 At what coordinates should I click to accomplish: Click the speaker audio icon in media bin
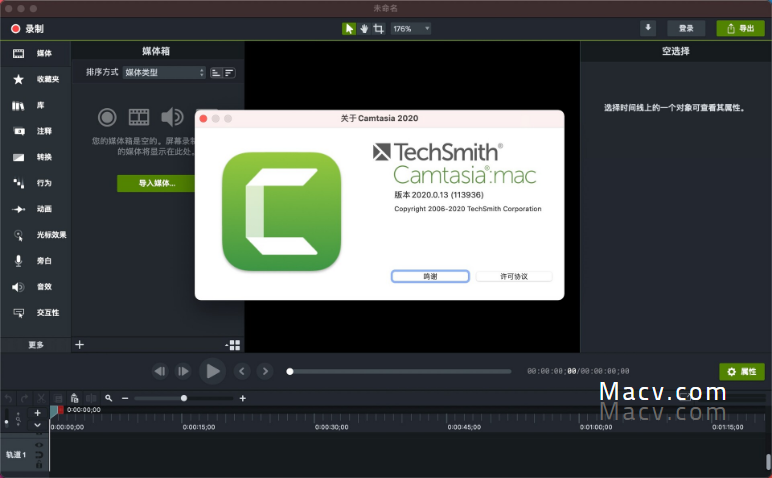172,117
